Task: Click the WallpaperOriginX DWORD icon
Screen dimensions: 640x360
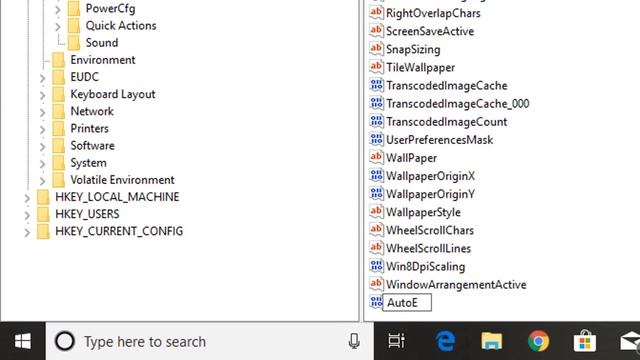Action: (376, 176)
